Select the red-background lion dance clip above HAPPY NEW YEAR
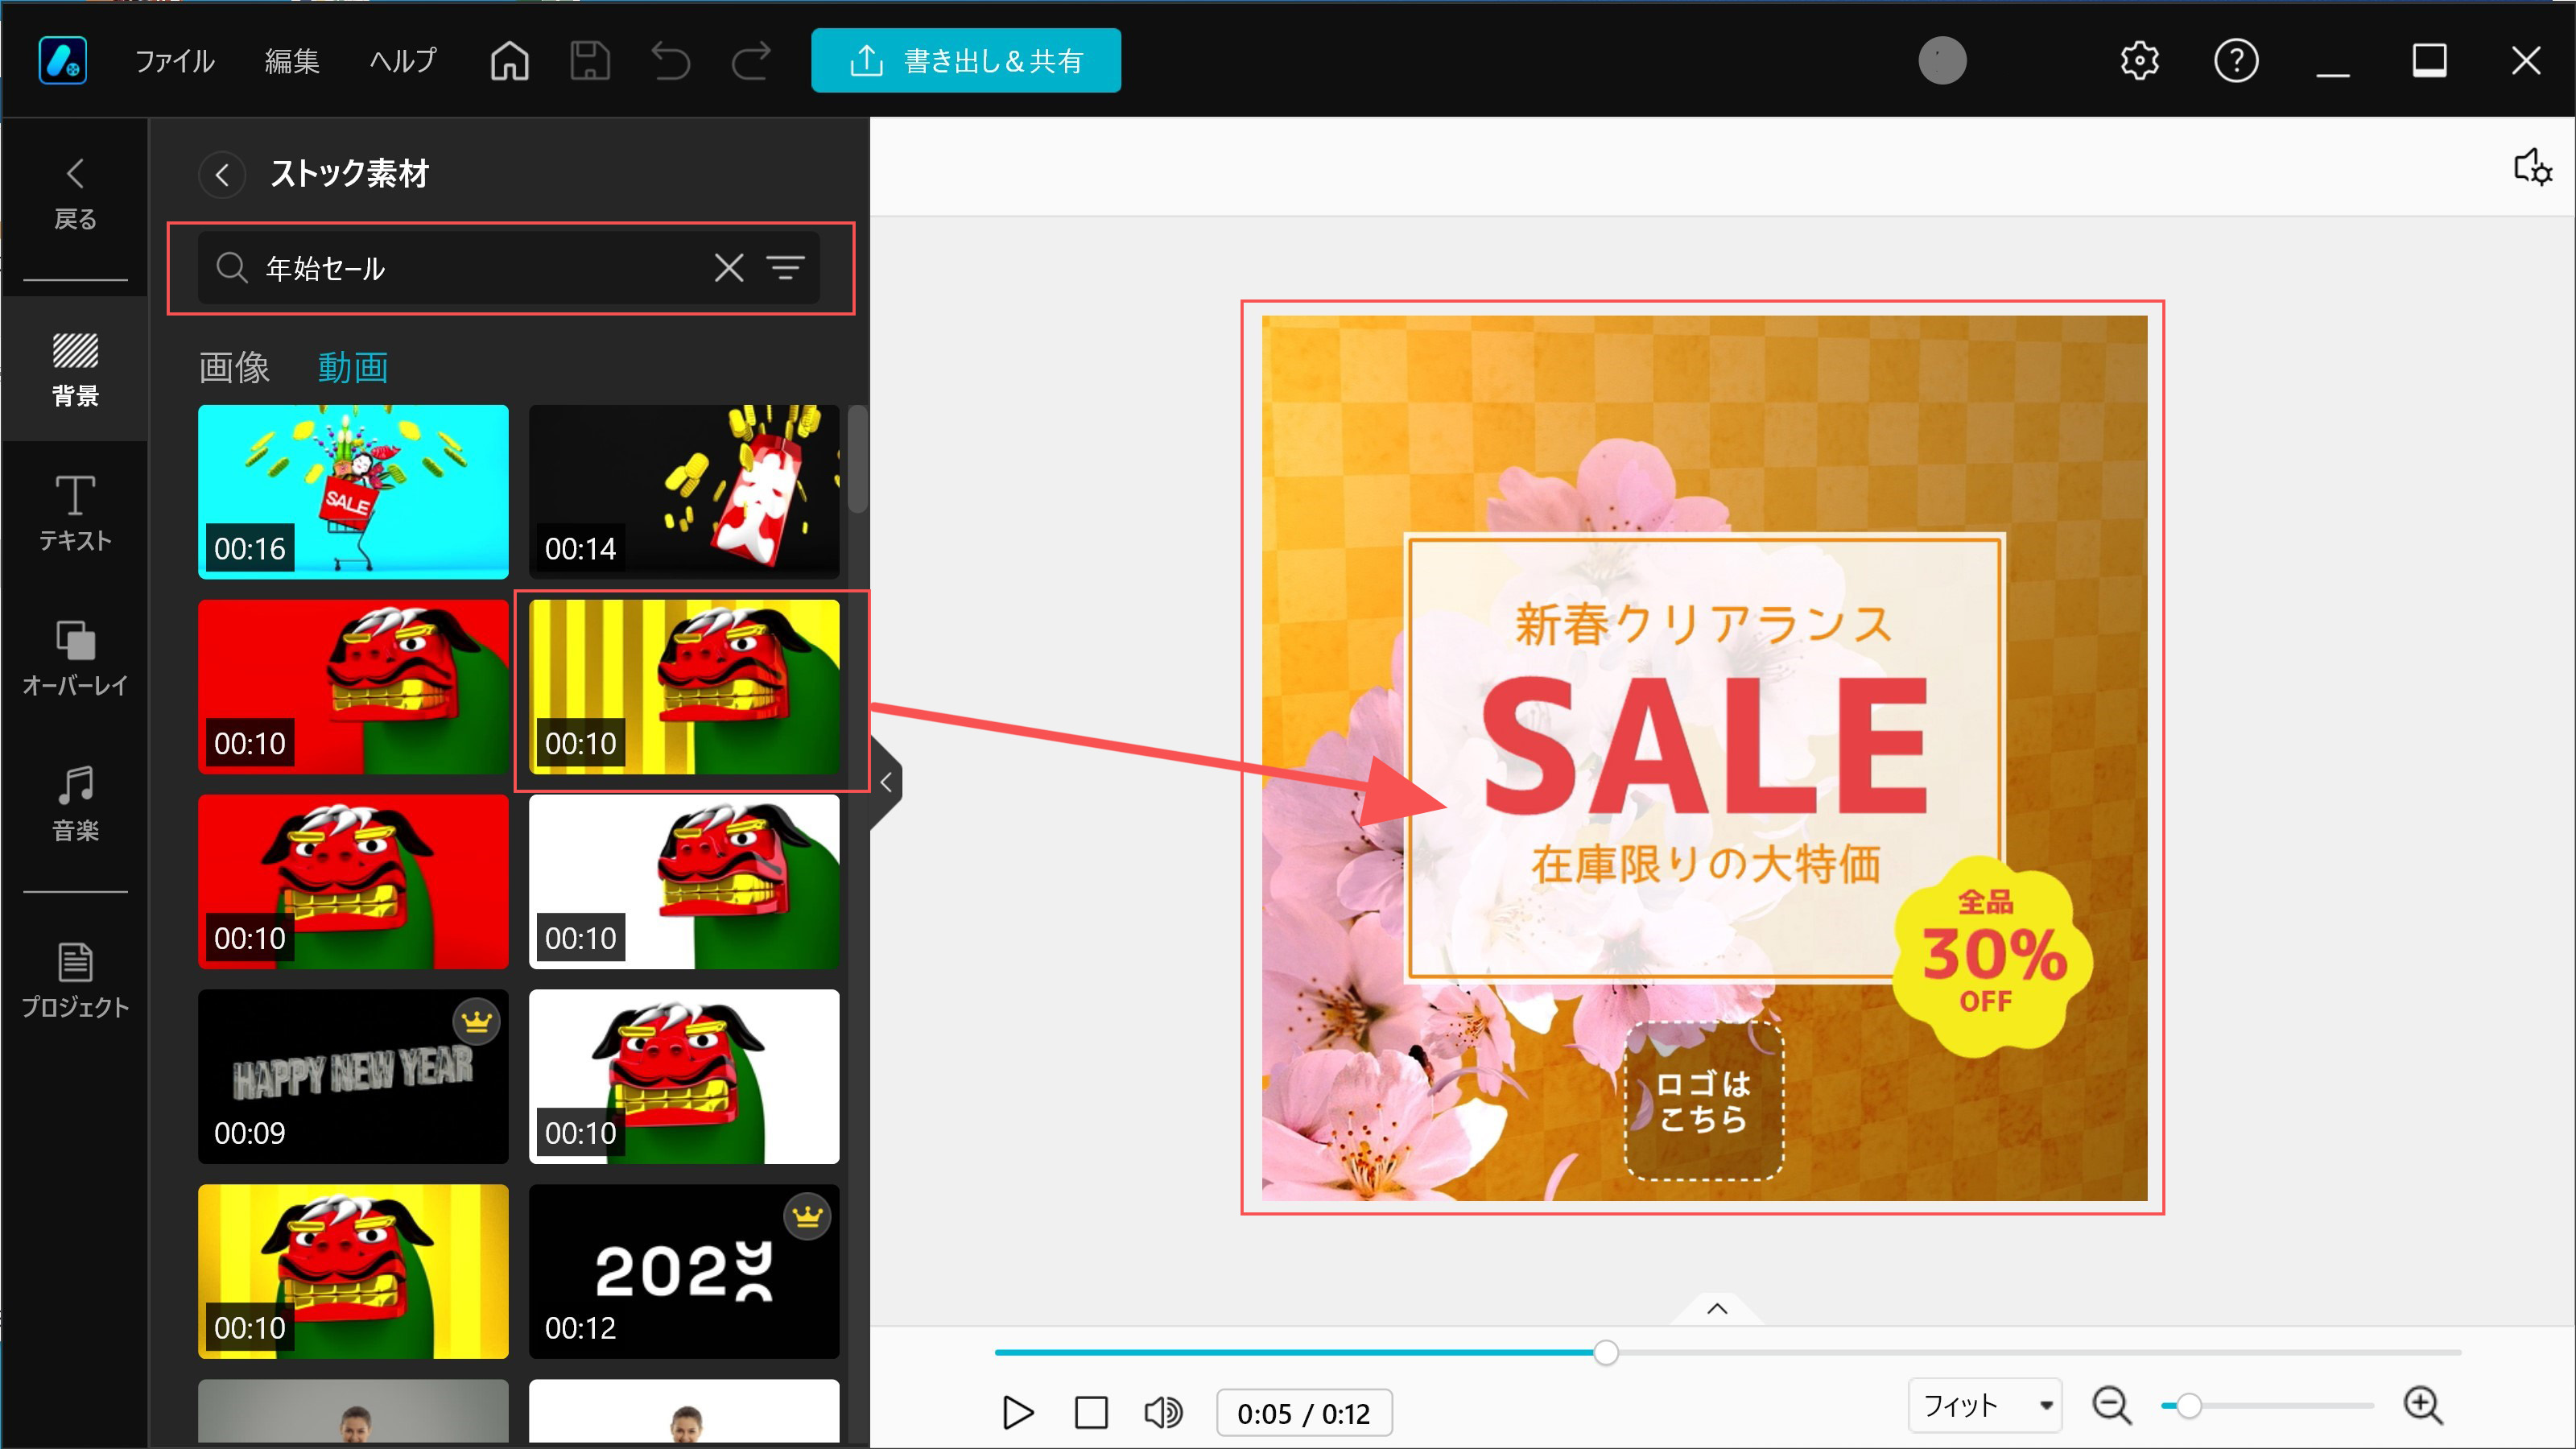Viewport: 2576px width, 1449px height. click(x=353, y=882)
